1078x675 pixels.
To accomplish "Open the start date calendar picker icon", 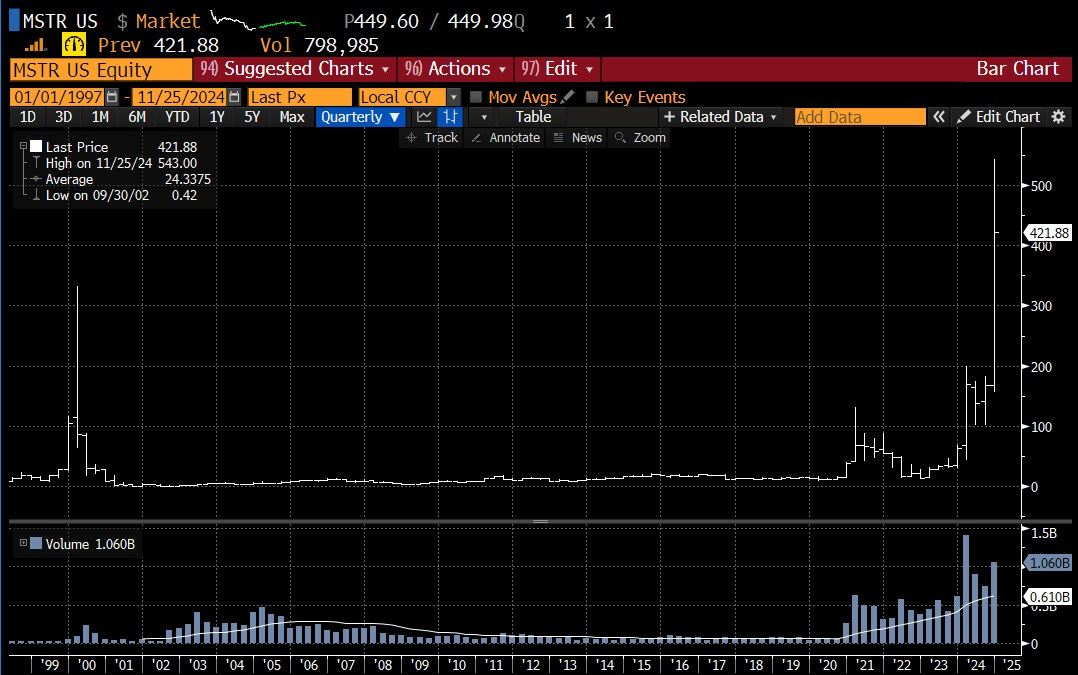I will point(112,97).
